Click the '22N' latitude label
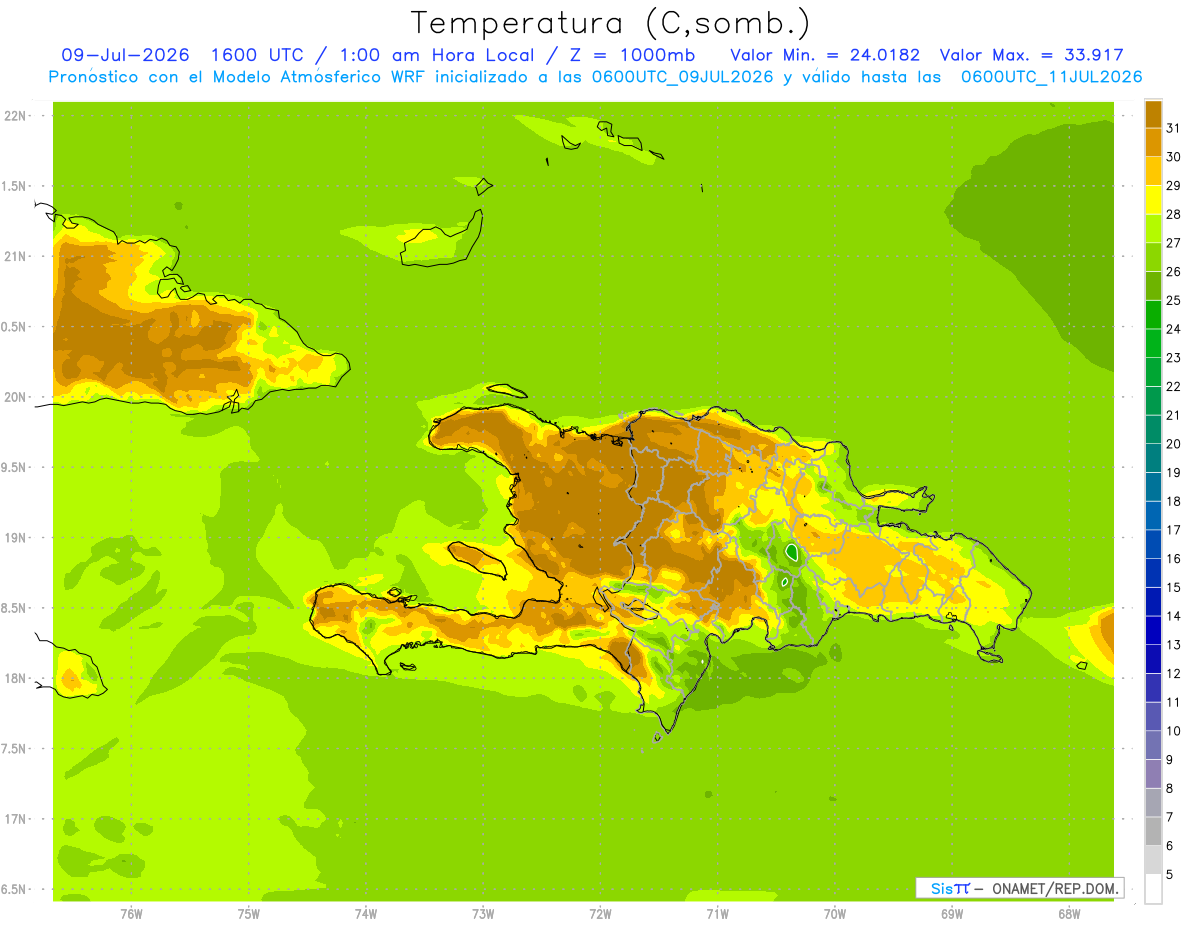This screenshot has height=927, width=1200. tap(14, 116)
